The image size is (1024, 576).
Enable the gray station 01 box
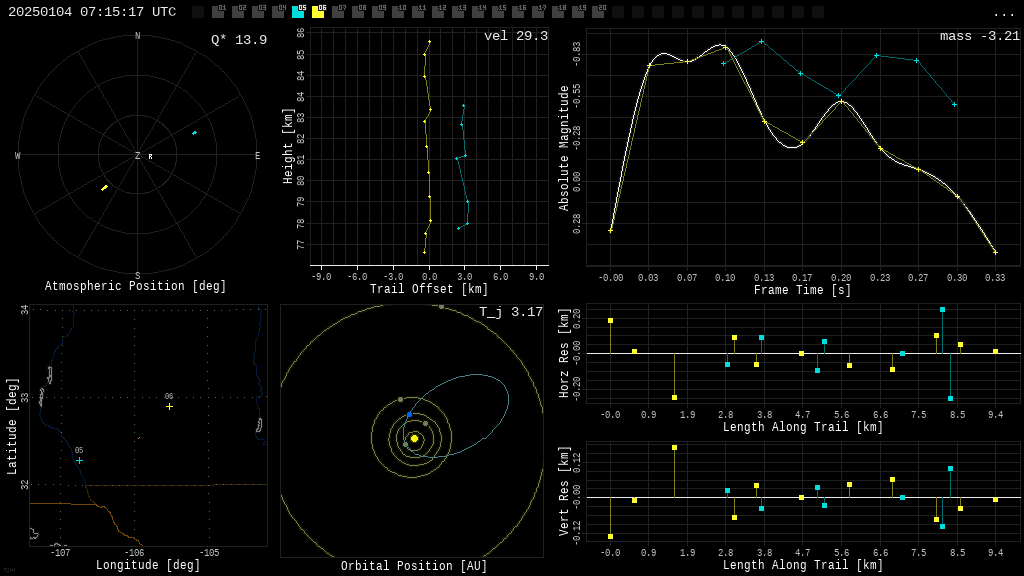pyautogui.click(x=218, y=12)
